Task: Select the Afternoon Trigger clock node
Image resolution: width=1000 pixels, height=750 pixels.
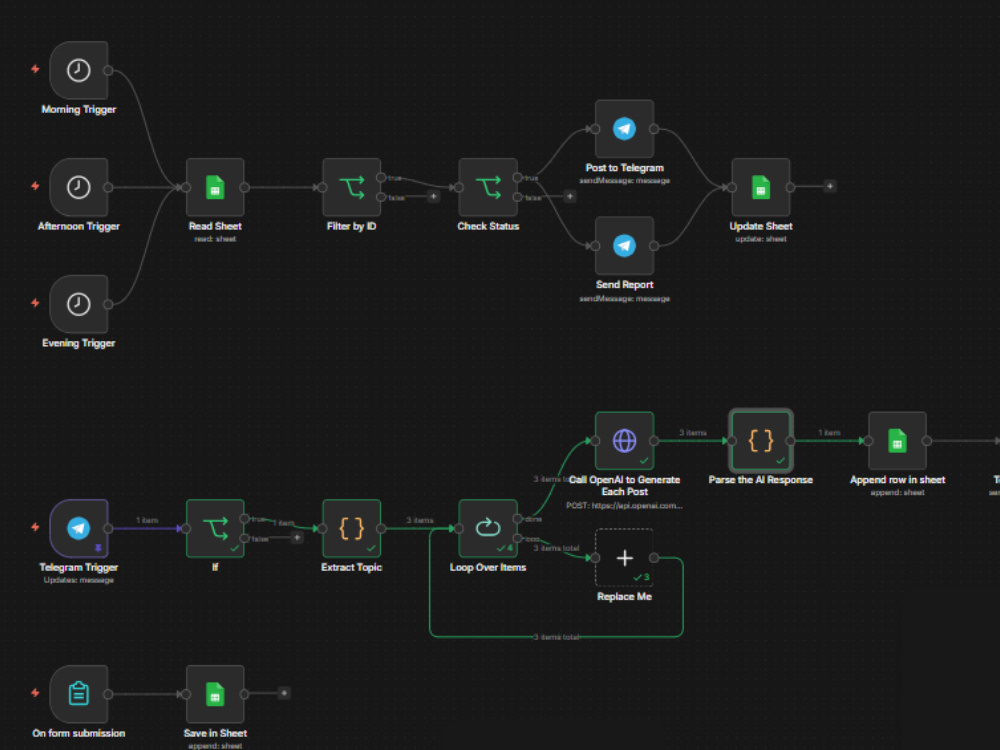Action: coord(78,187)
